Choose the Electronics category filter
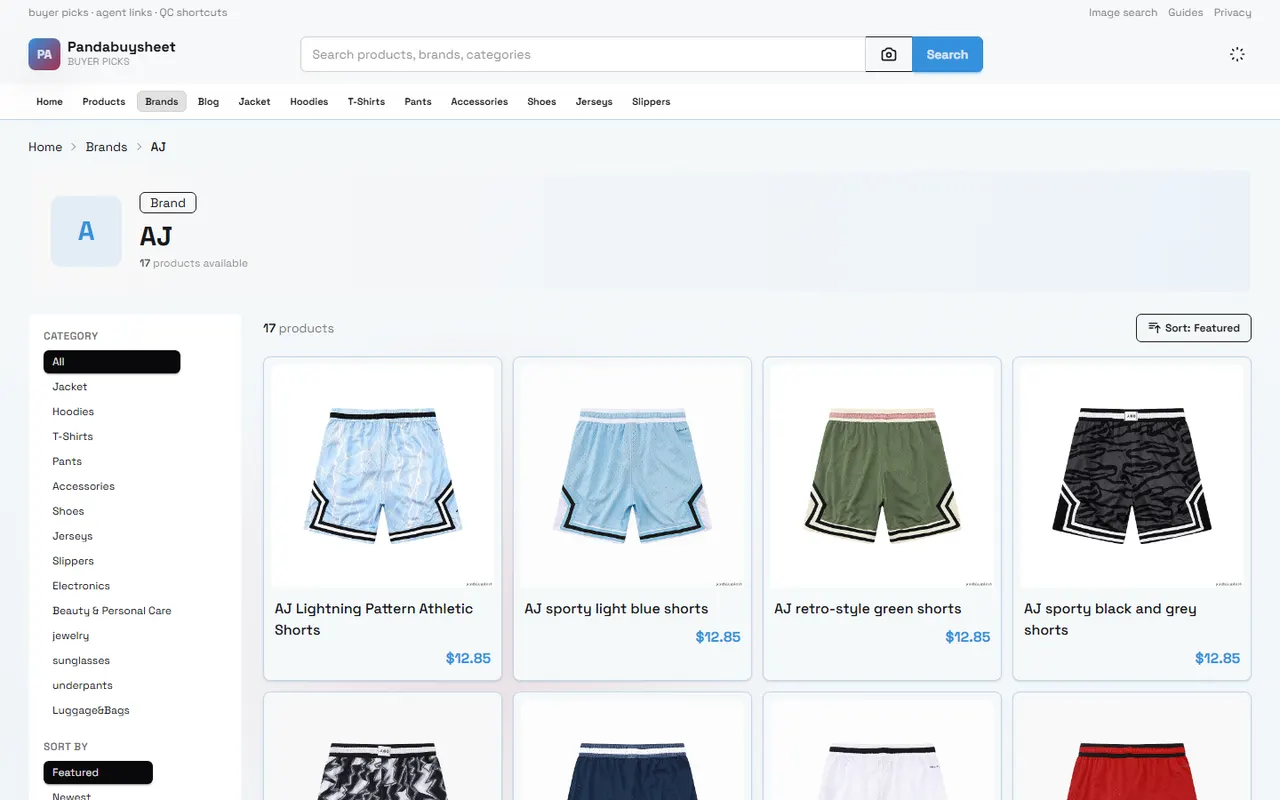This screenshot has height=800, width=1280. click(x=81, y=586)
